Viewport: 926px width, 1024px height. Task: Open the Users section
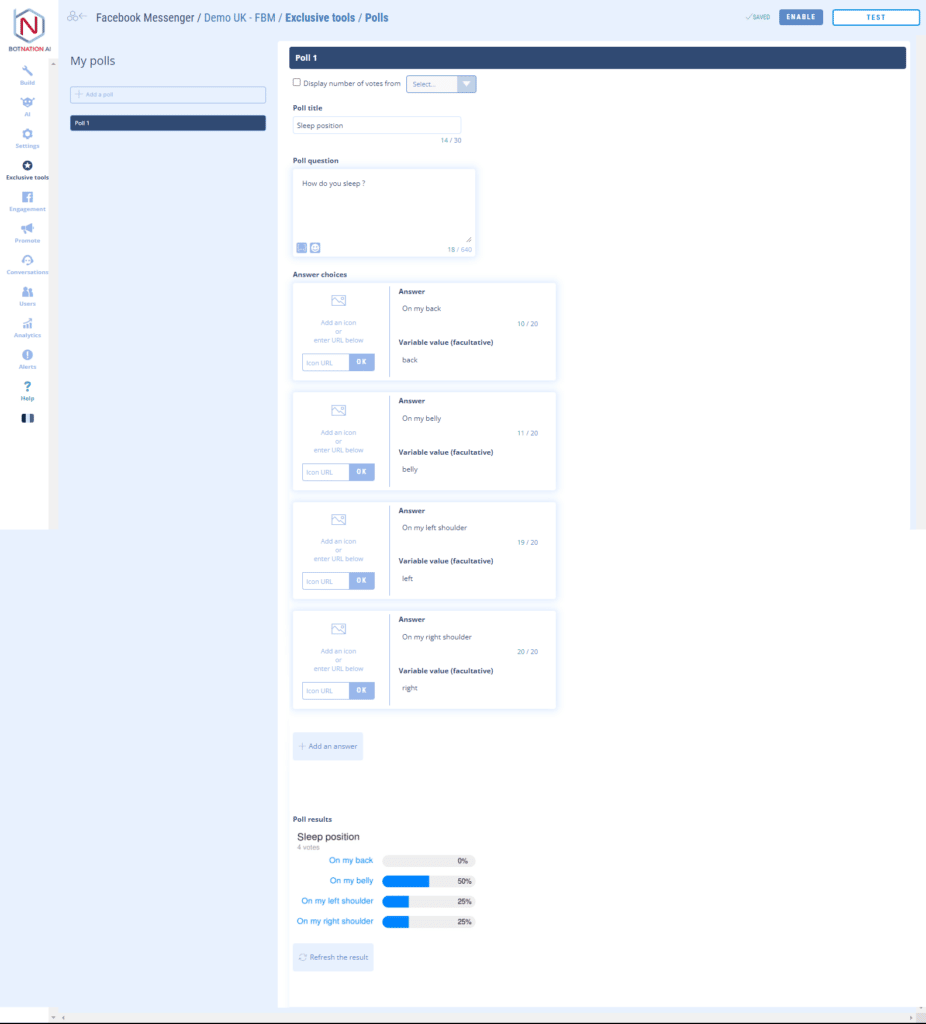pos(27,296)
